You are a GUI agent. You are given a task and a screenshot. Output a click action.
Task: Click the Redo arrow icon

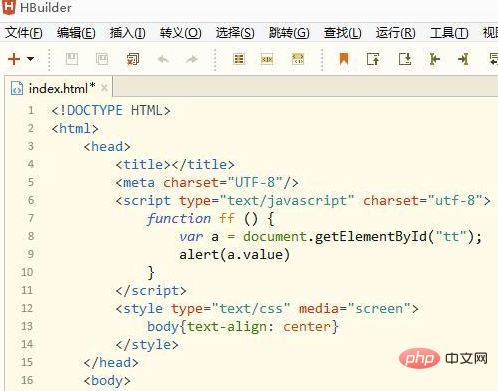pyautogui.click(x=192, y=59)
